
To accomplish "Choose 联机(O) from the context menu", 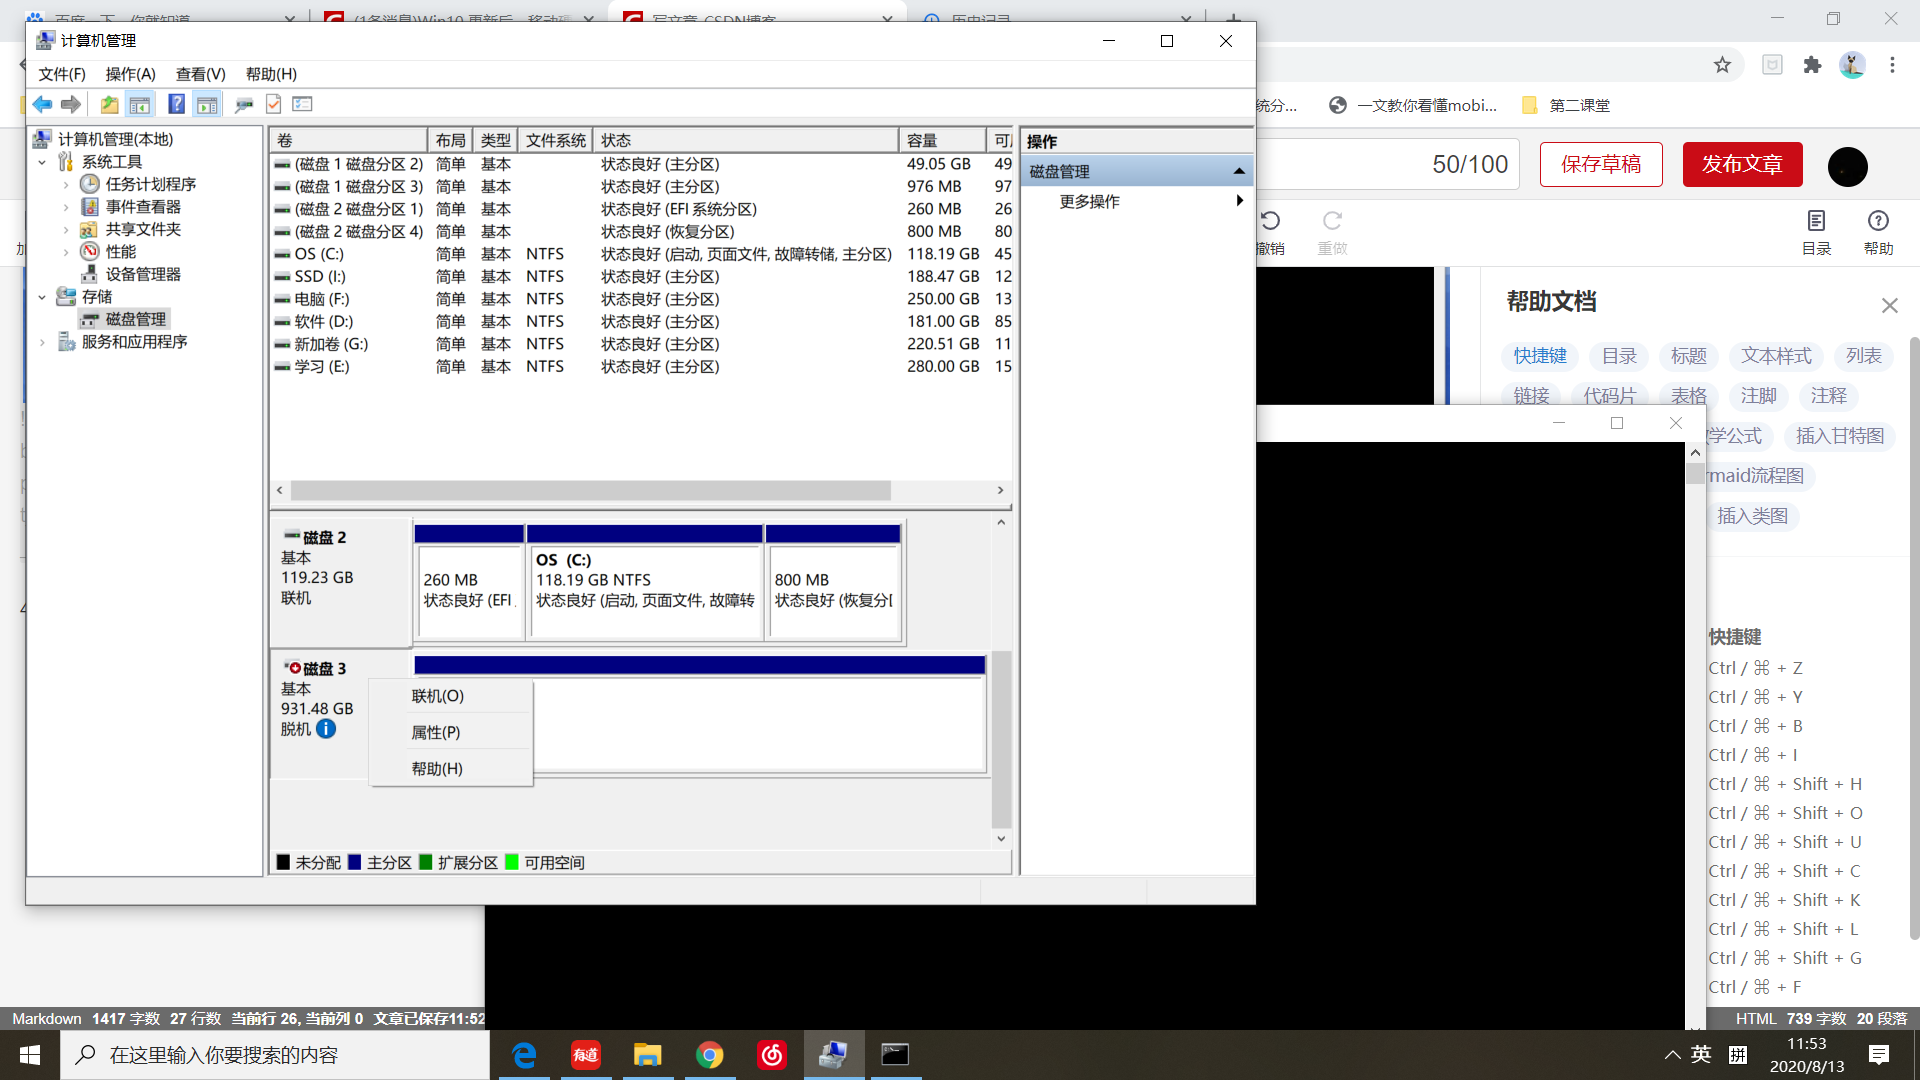I will click(x=438, y=696).
